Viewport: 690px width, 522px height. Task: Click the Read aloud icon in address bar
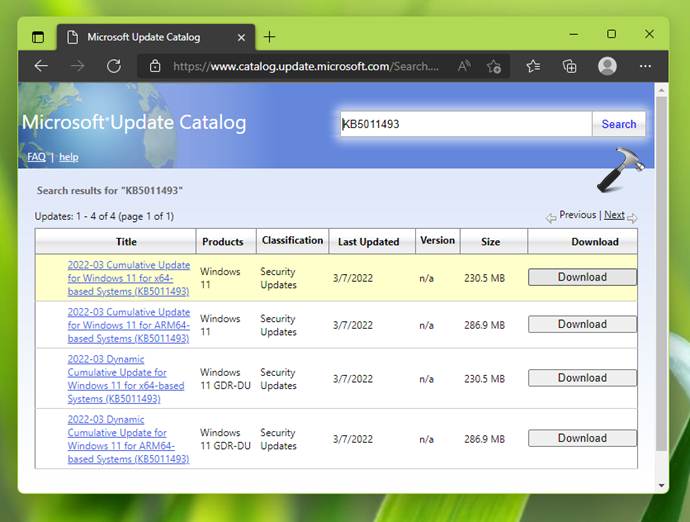click(x=464, y=66)
